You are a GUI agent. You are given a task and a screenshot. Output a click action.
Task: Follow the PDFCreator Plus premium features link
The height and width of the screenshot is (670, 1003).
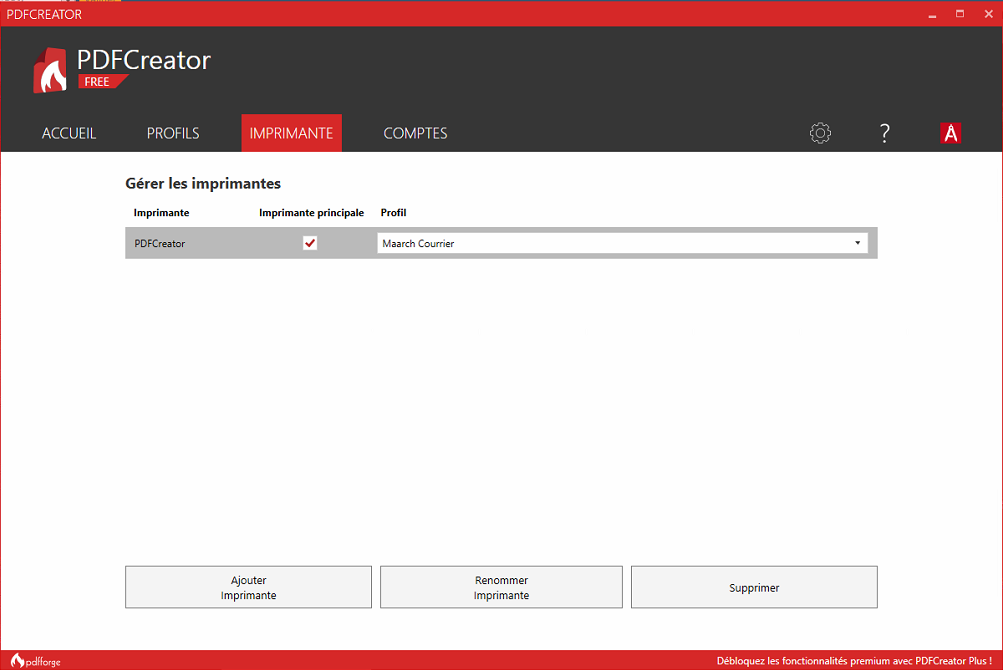[854, 661]
